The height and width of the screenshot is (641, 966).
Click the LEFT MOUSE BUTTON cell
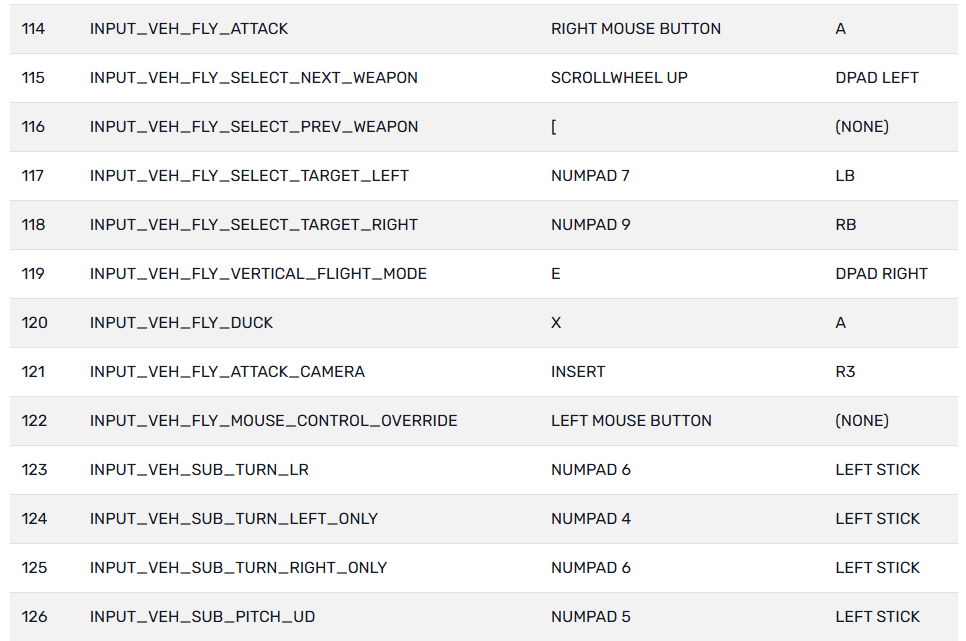[x=631, y=421]
